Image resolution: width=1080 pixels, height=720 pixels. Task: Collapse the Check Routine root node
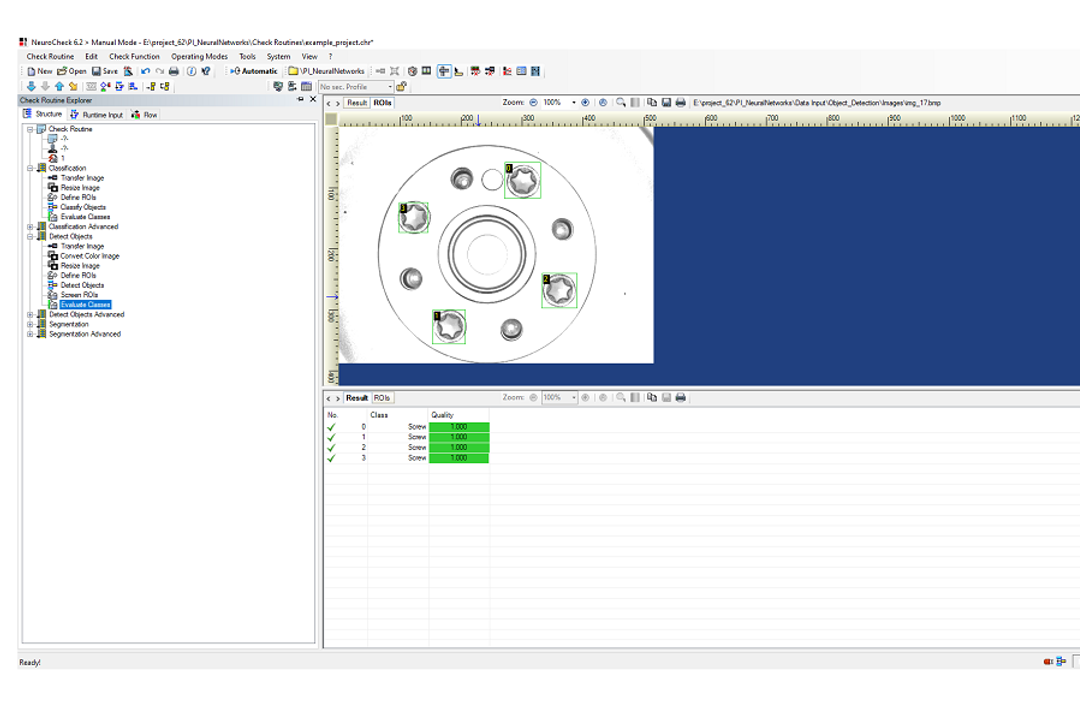[30, 129]
